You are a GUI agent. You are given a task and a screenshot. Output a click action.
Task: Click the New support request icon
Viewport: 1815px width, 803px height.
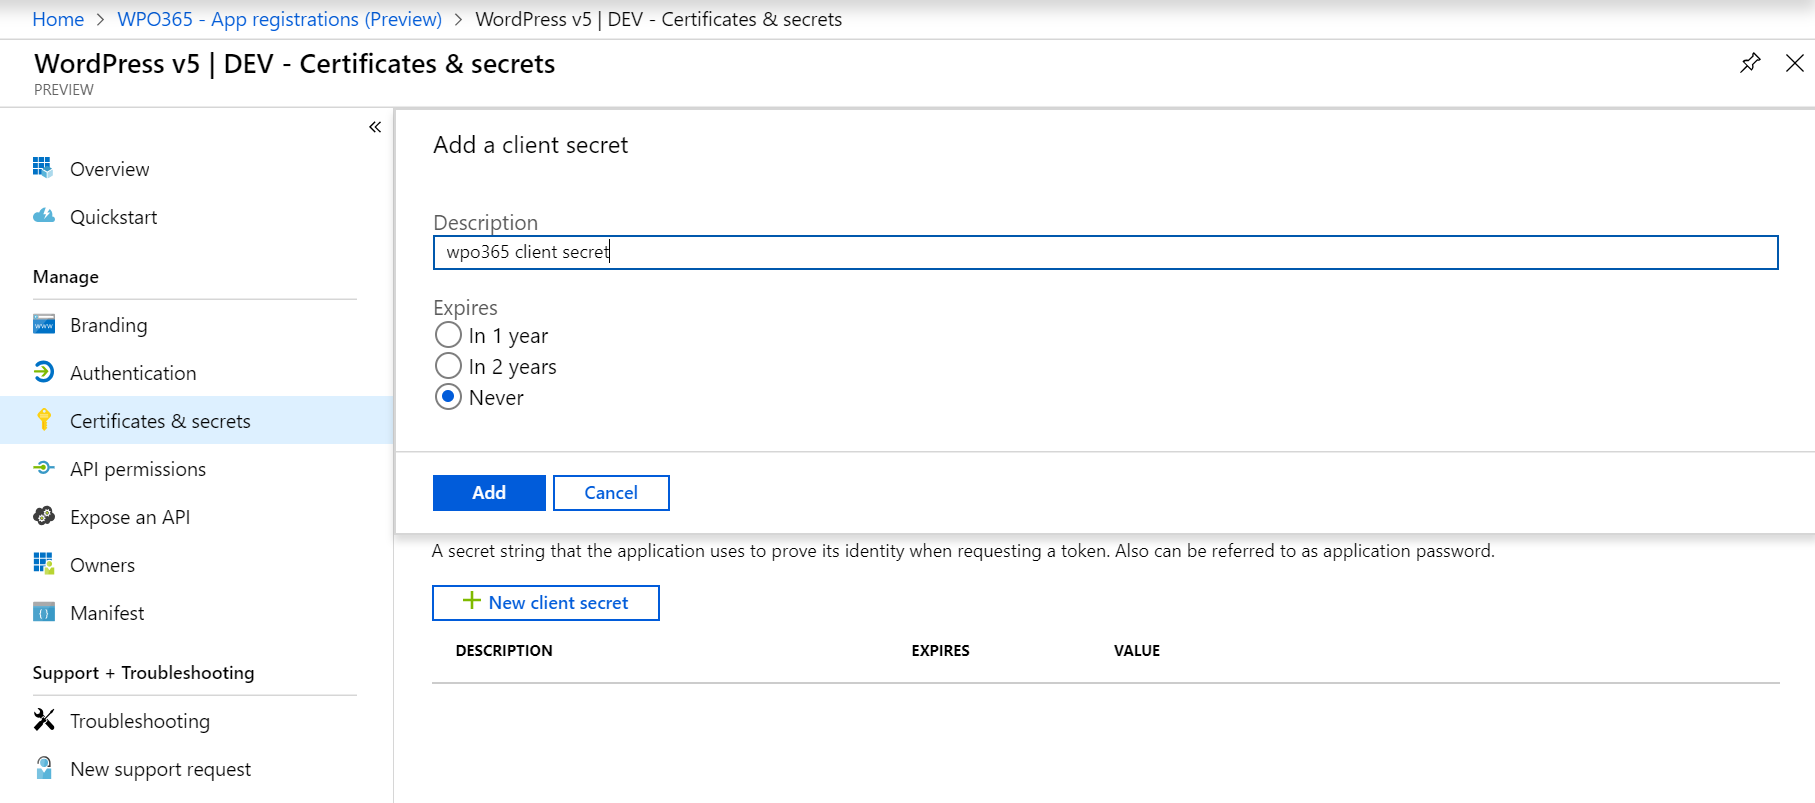tap(44, 767)
